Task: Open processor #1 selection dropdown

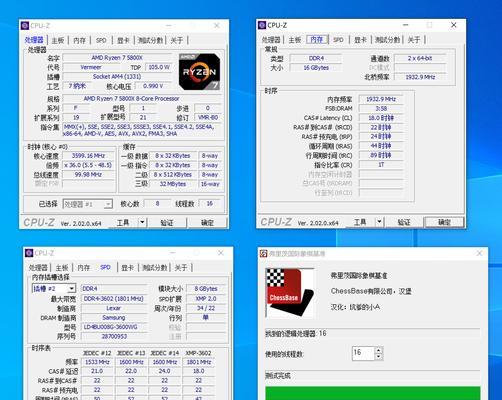Action: [108, 204]
